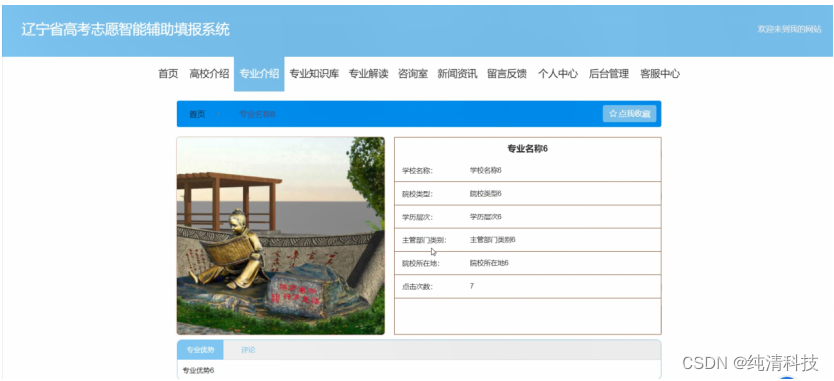This screenshot has width=834, height=381.
Task: Click the 点我收藏 favorite button
Action: (x=629, y=113)
